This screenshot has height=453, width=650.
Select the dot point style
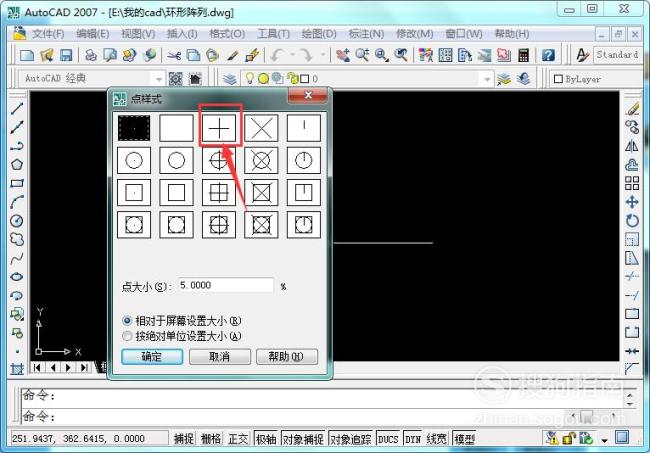[x=134, y=128]
